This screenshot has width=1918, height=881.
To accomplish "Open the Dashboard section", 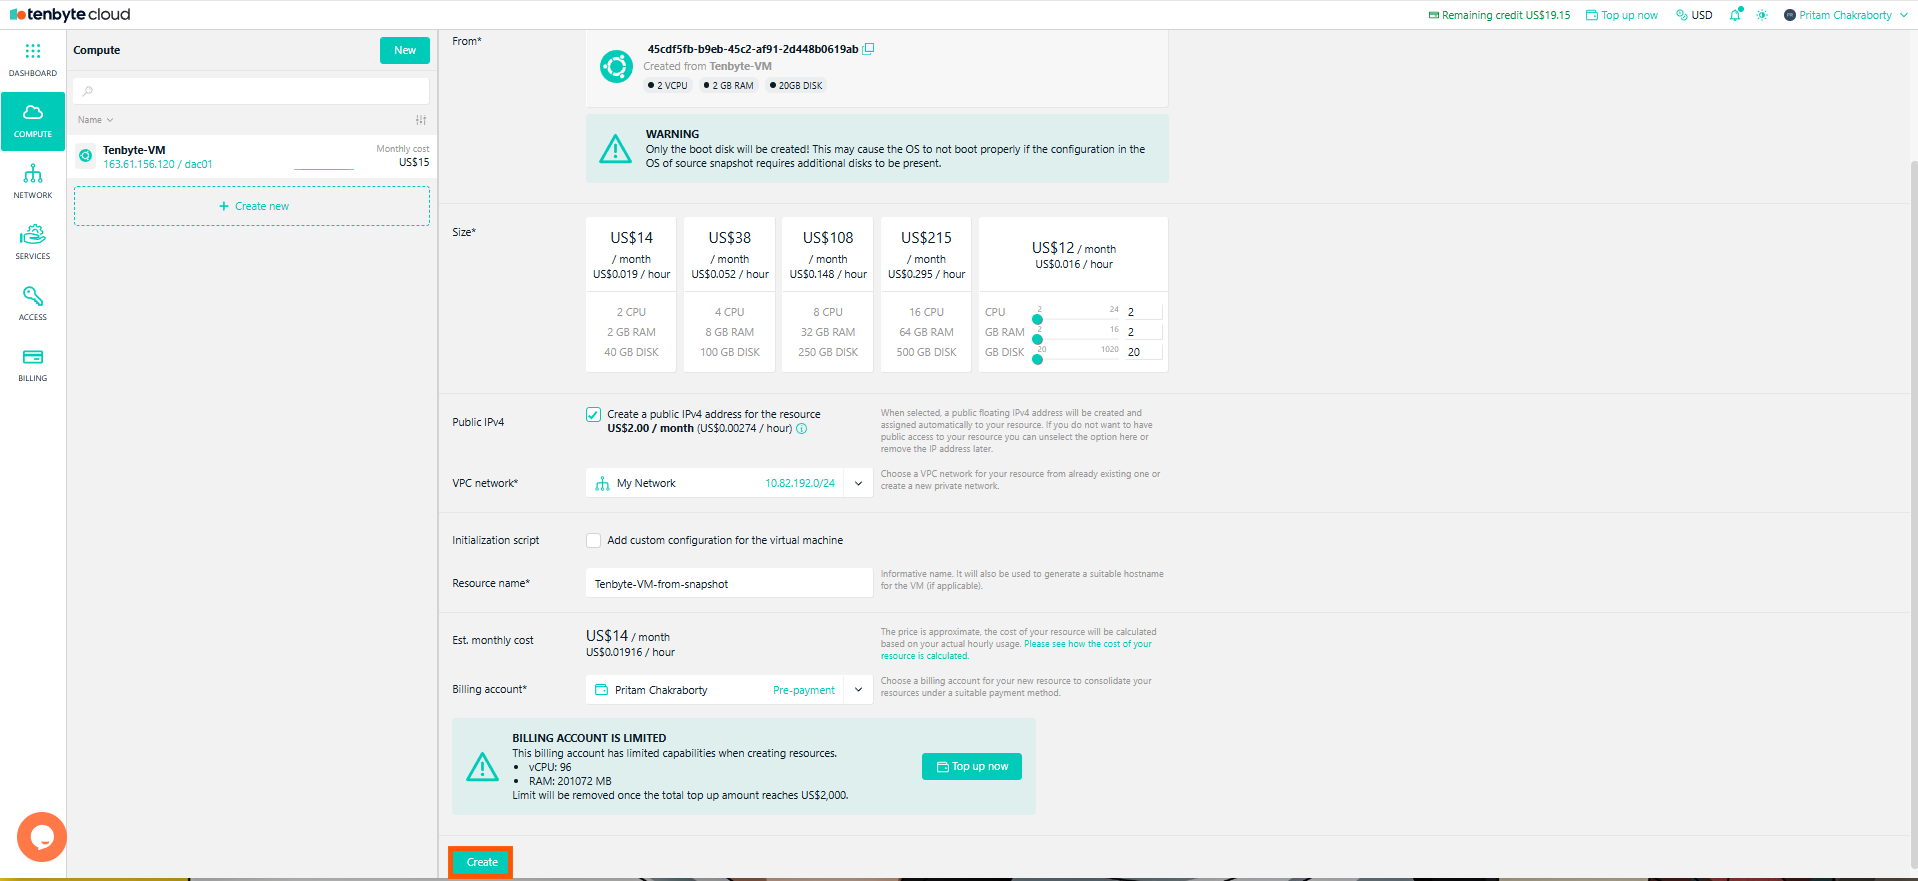I will tap(33, 60).
